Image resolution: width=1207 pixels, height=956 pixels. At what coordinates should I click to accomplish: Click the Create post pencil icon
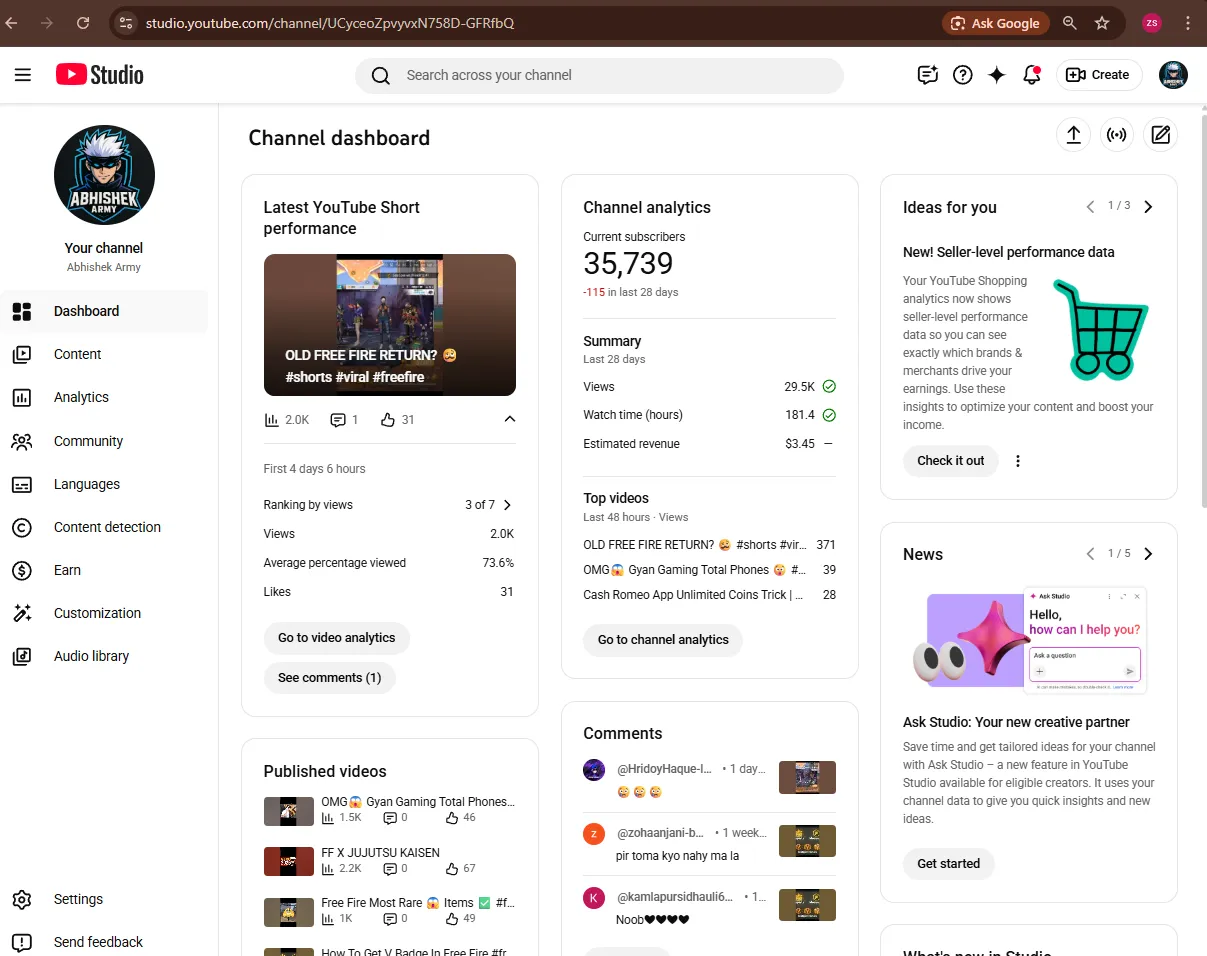1161,135
